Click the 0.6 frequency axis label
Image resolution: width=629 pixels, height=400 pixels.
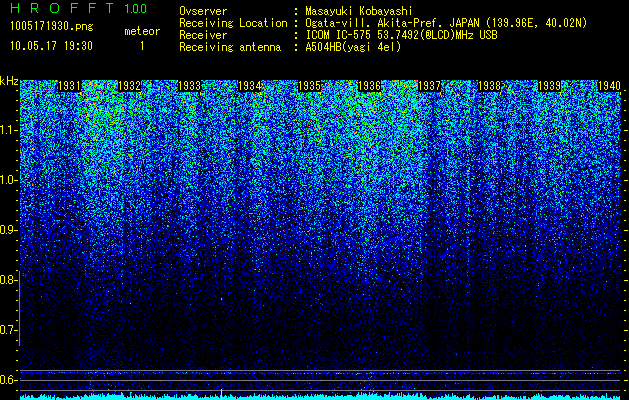[x=8, y=380]
